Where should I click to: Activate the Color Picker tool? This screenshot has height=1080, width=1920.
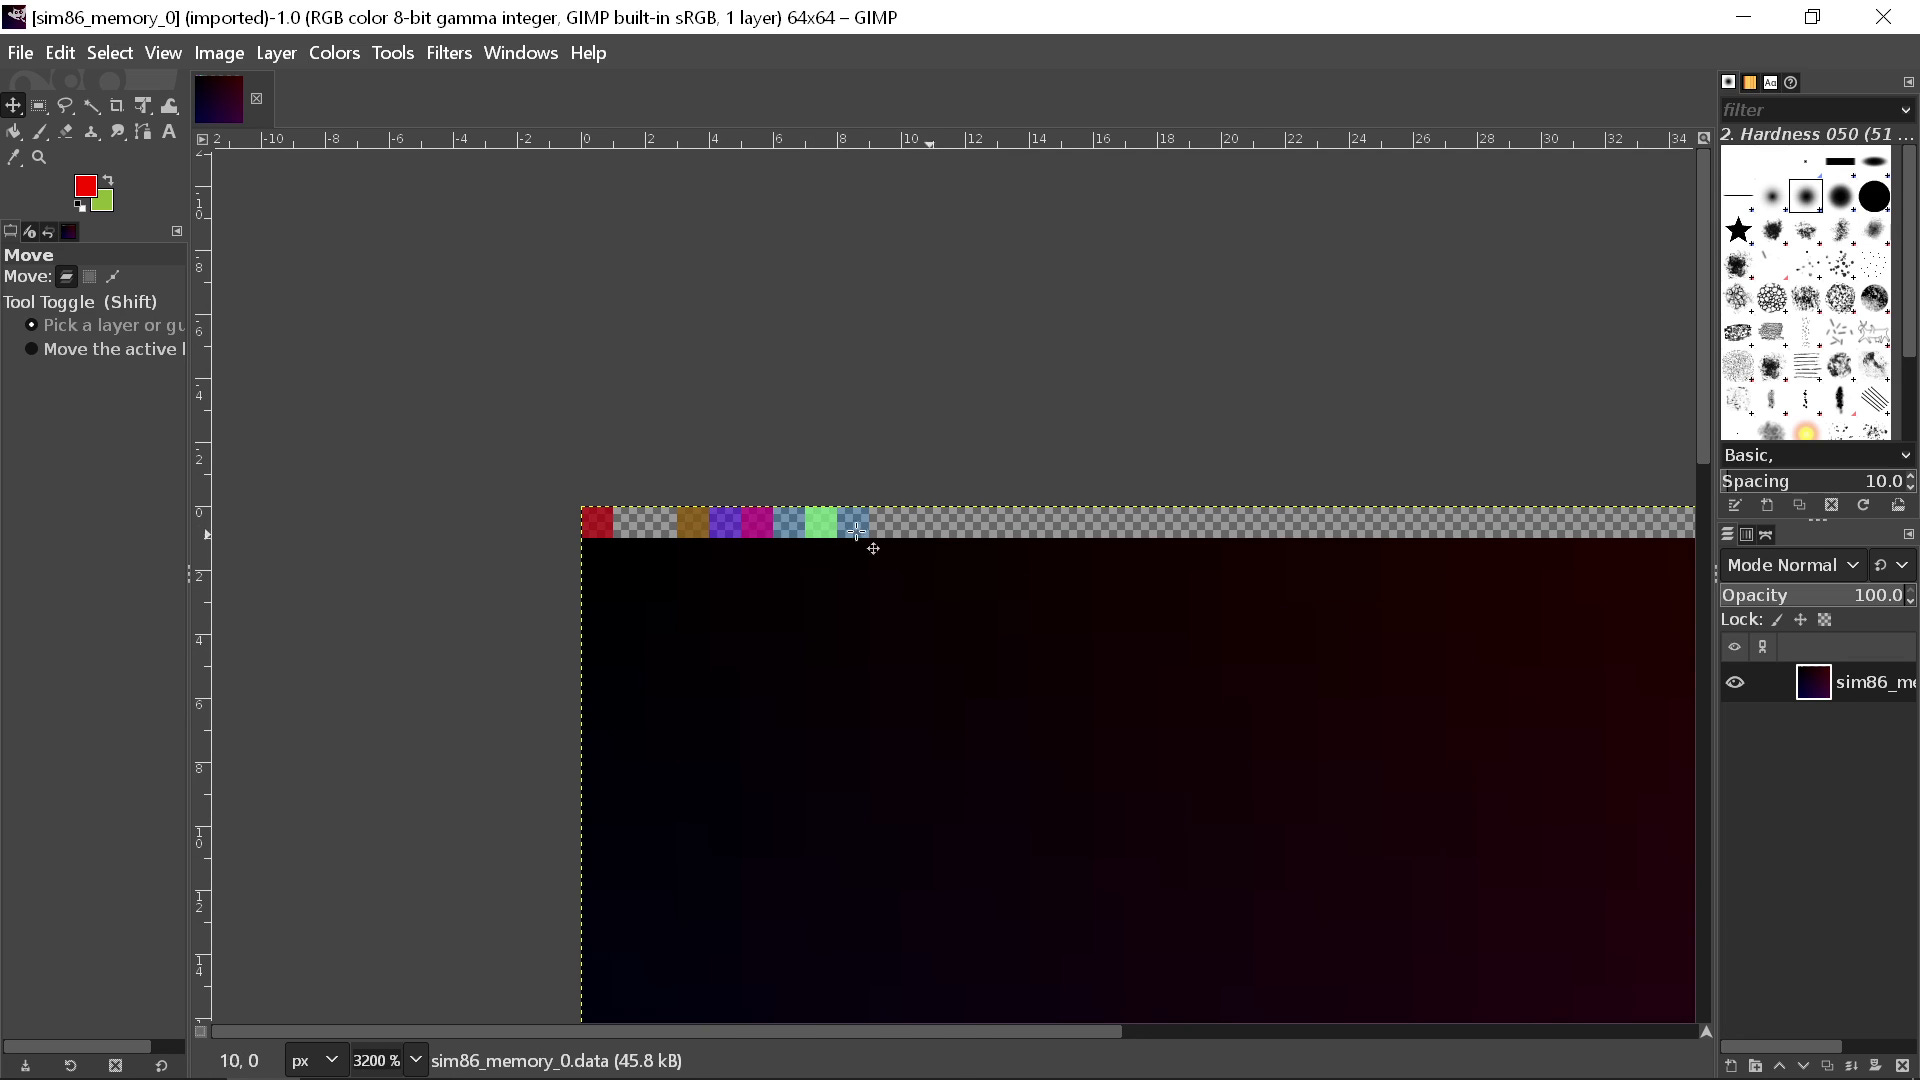point(14,157)
